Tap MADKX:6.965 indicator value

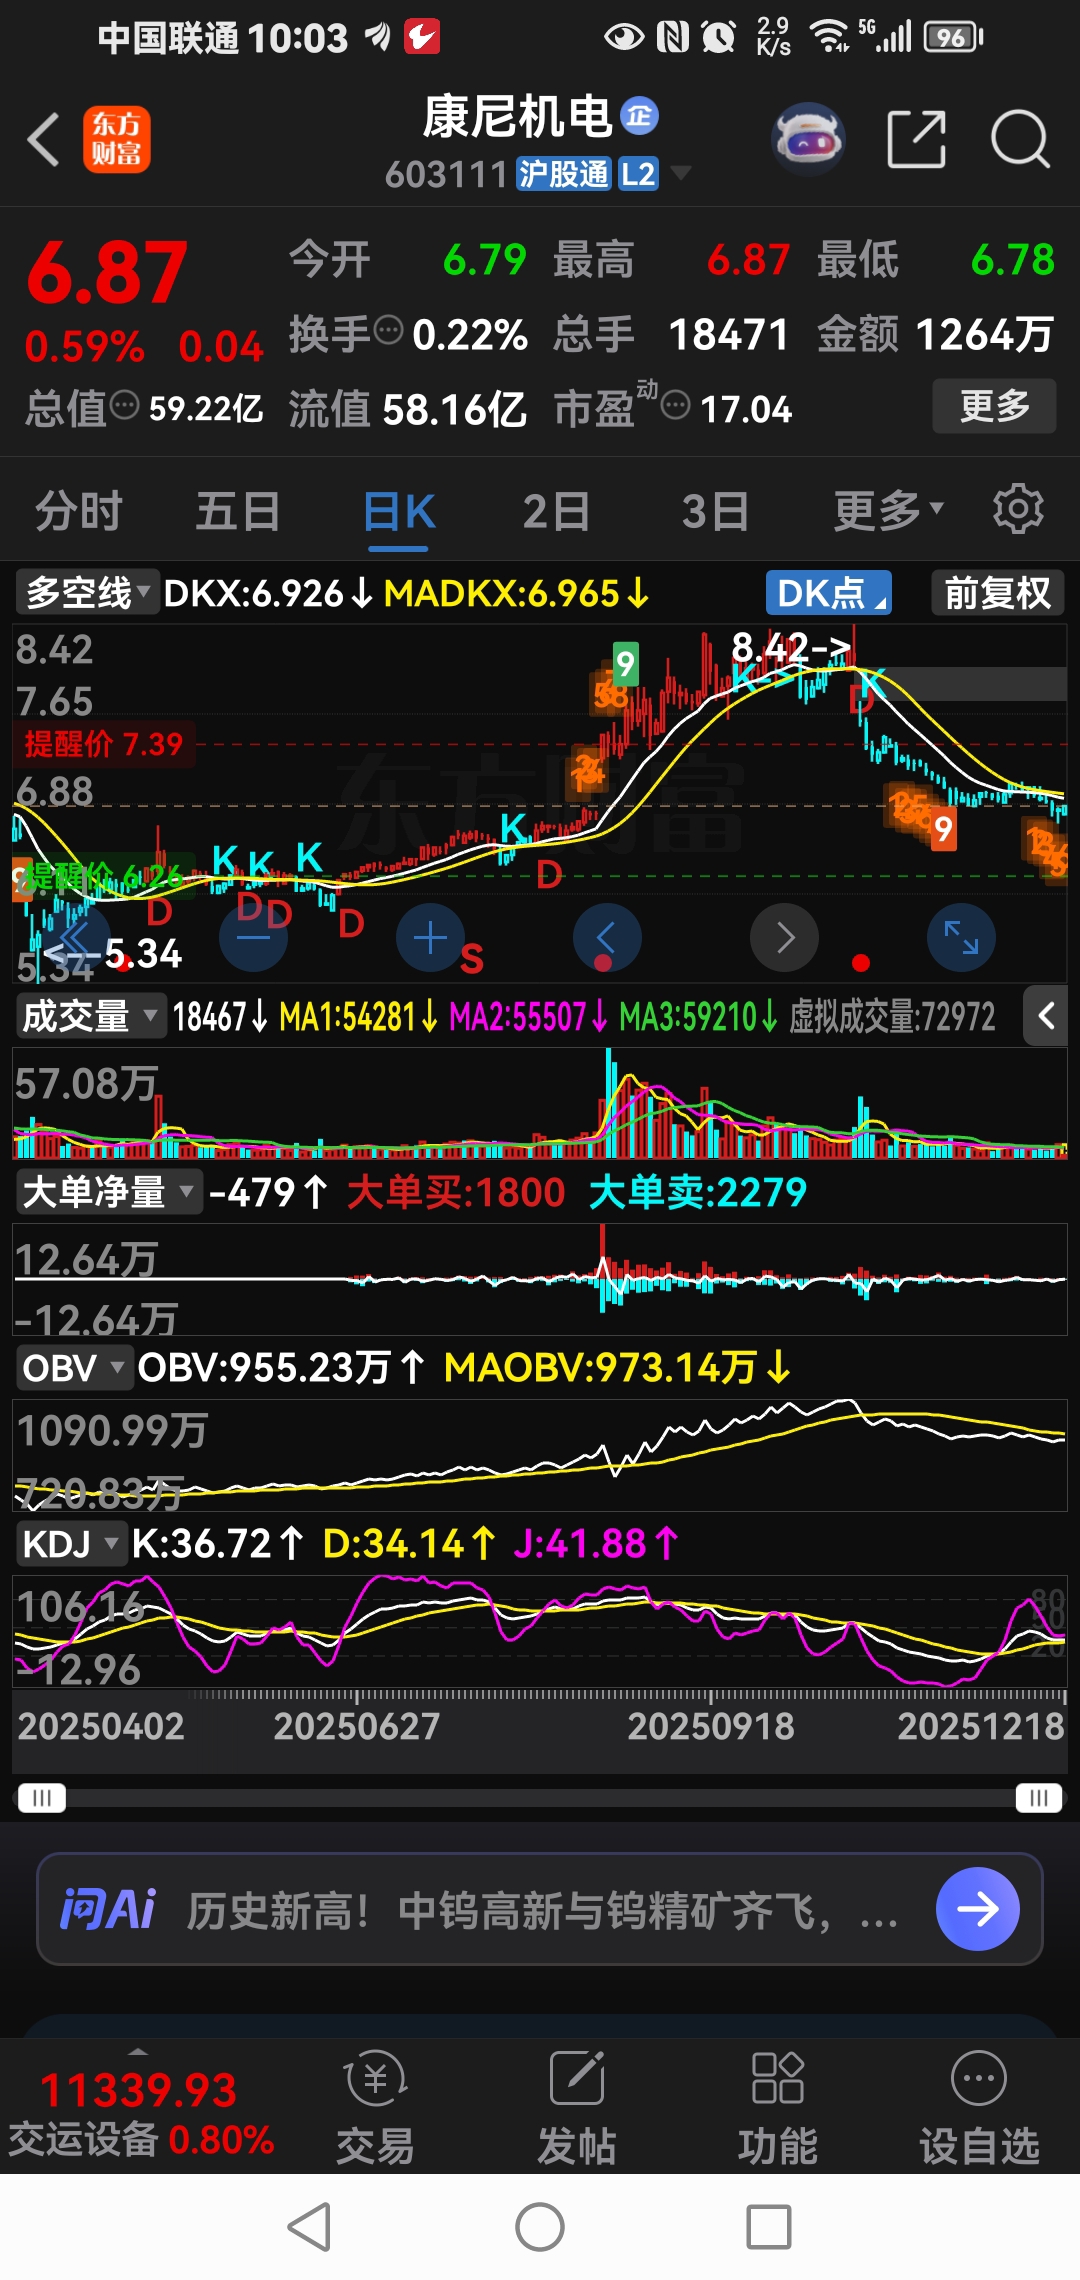click(516, 594)
